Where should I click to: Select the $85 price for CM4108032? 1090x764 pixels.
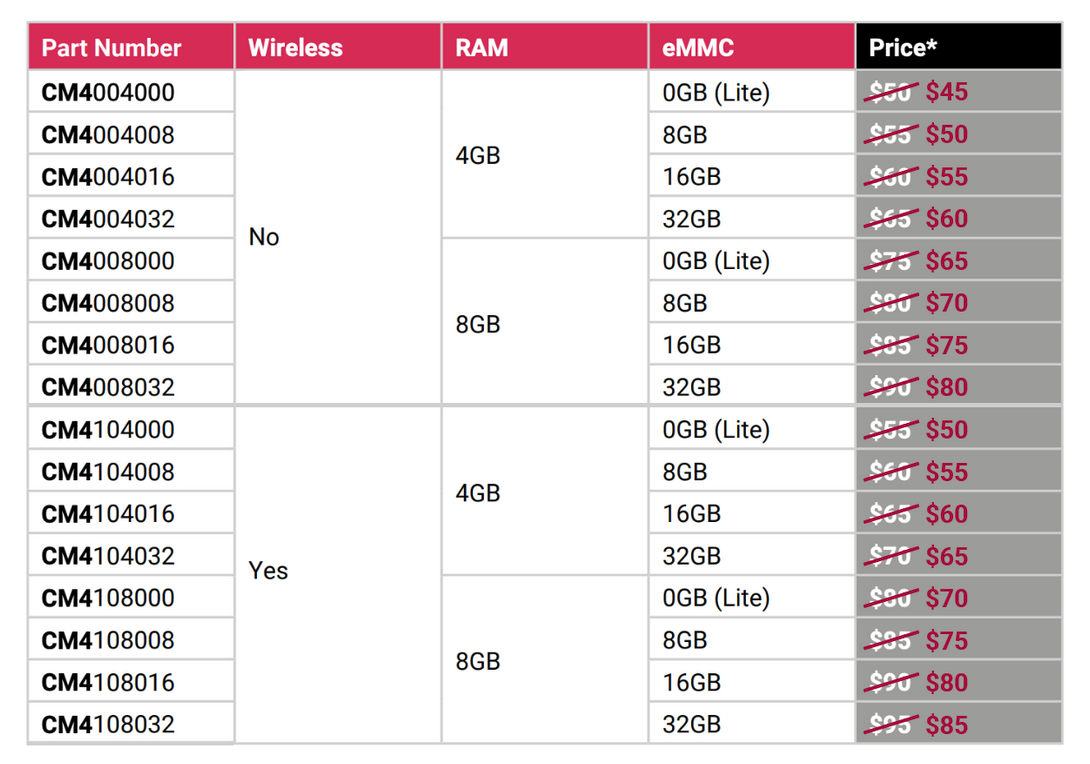pos(946,724)
